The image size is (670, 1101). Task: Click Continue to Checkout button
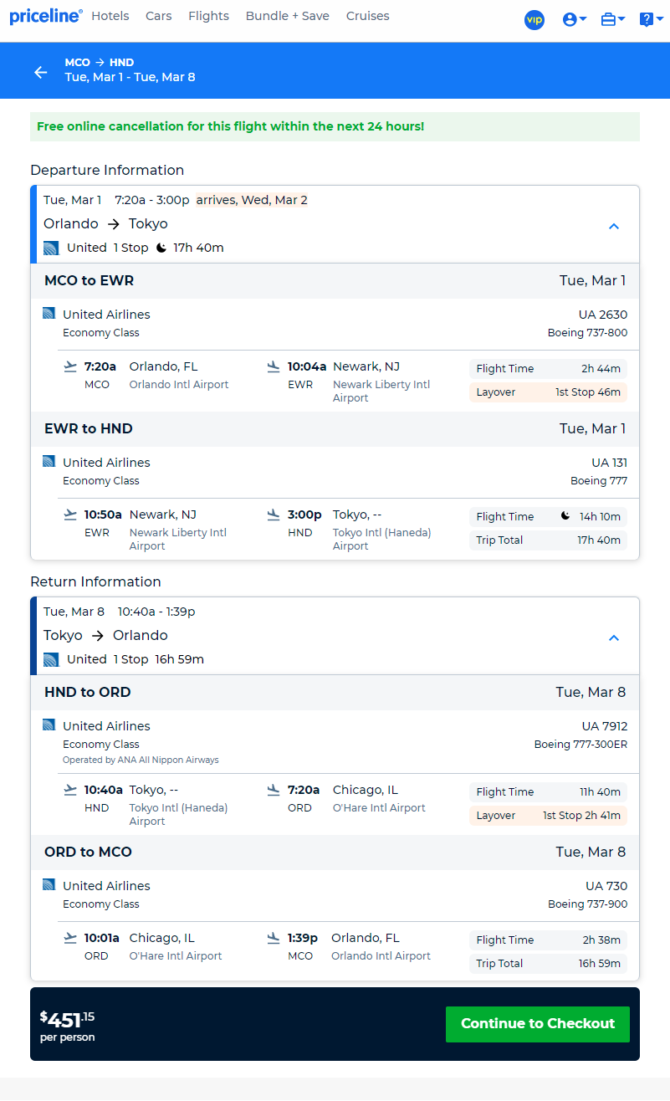pyautogui.click(x=537, y=1023)
